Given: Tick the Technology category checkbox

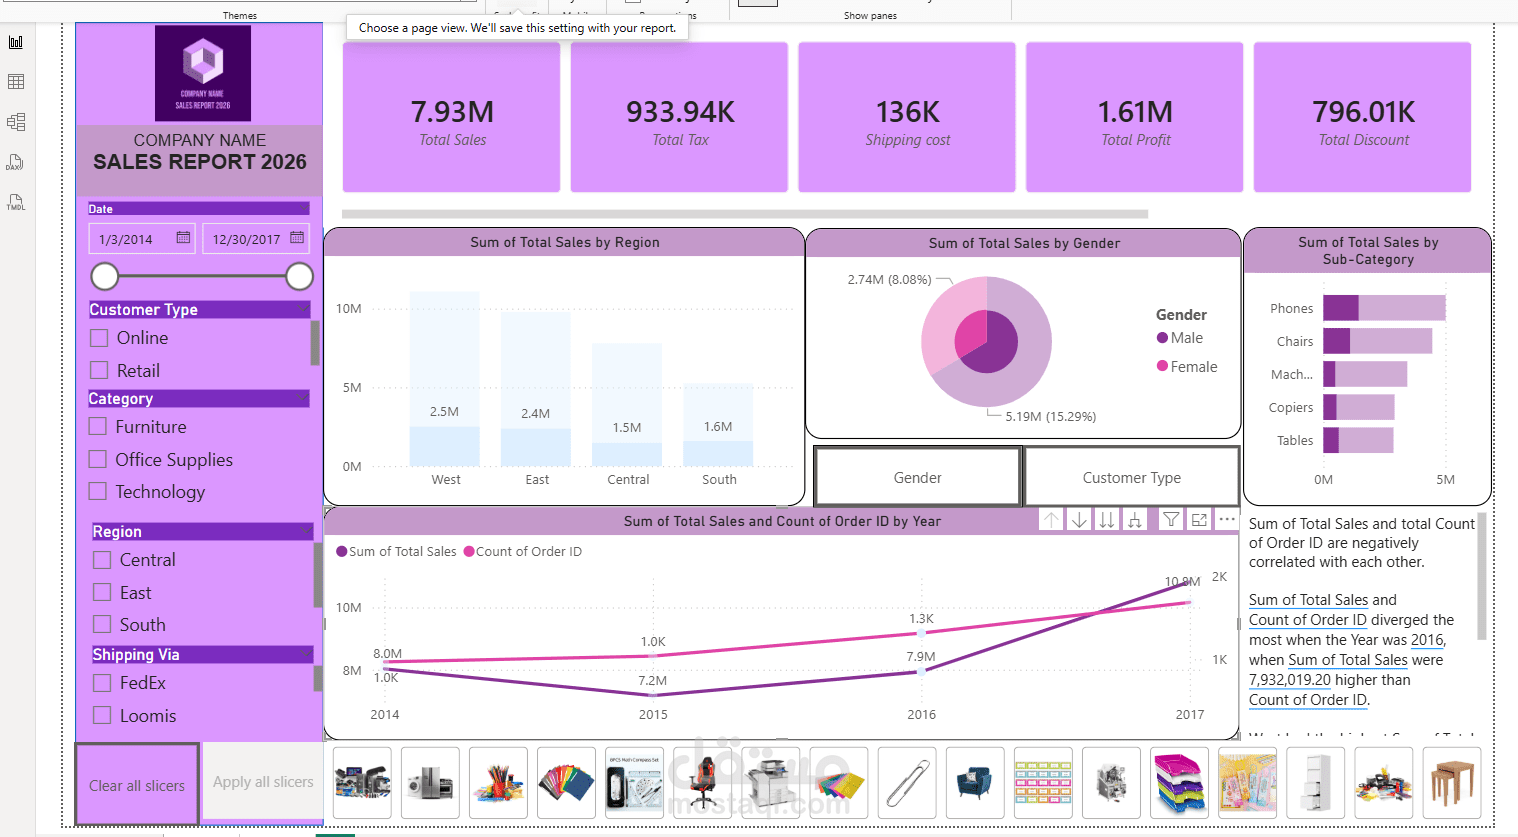Looking at the screenshot, I should click(x=98, y=492).
